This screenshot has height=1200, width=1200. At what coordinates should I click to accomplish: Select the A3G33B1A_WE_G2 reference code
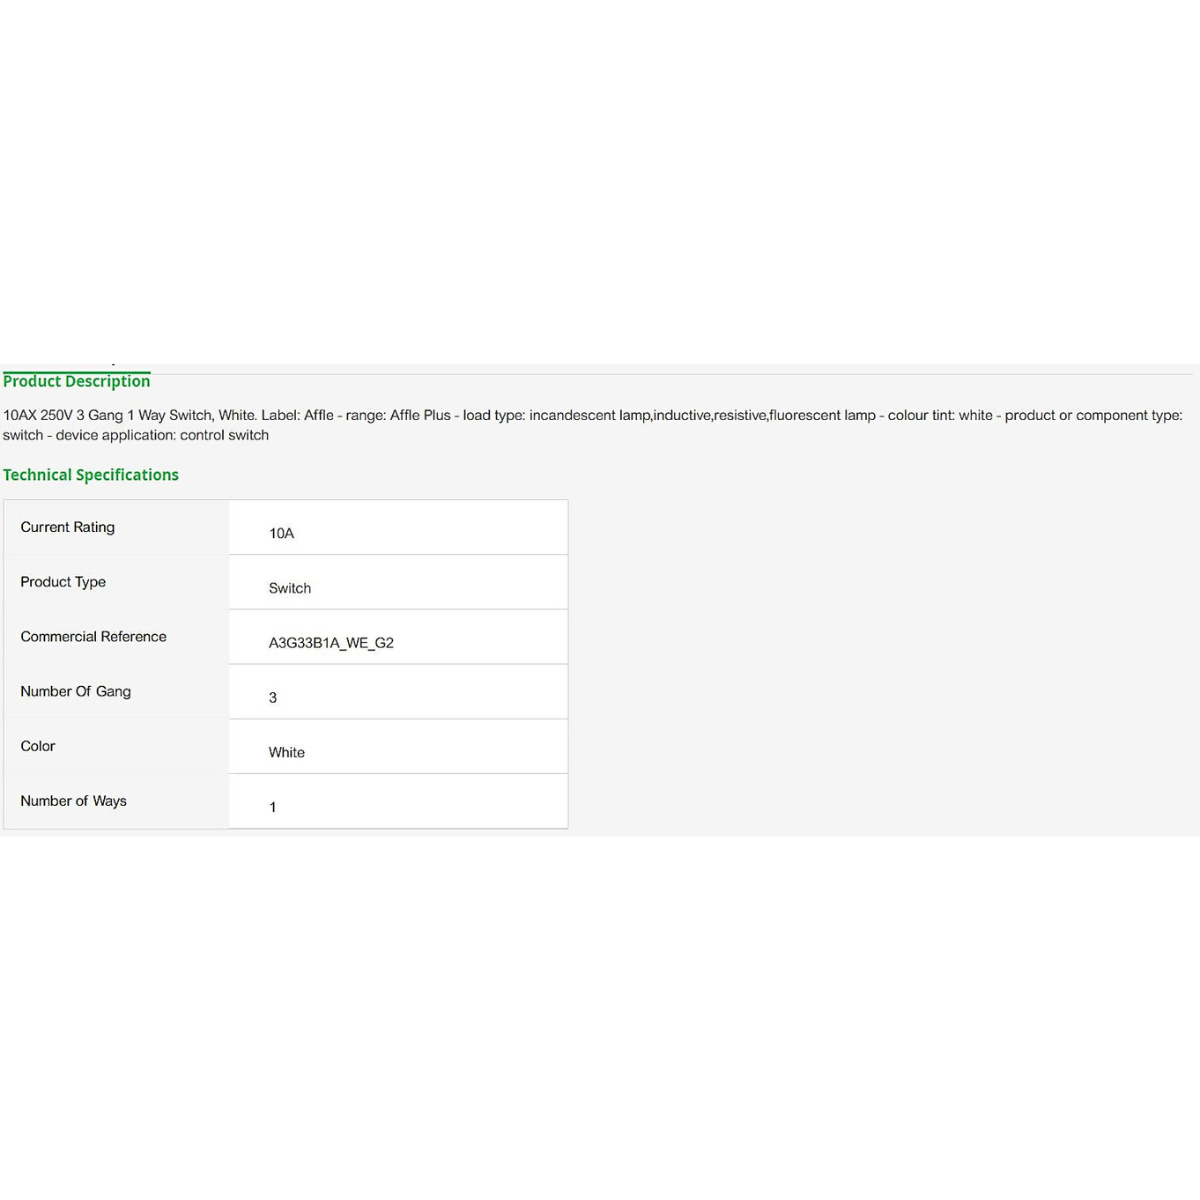(331, 643)
